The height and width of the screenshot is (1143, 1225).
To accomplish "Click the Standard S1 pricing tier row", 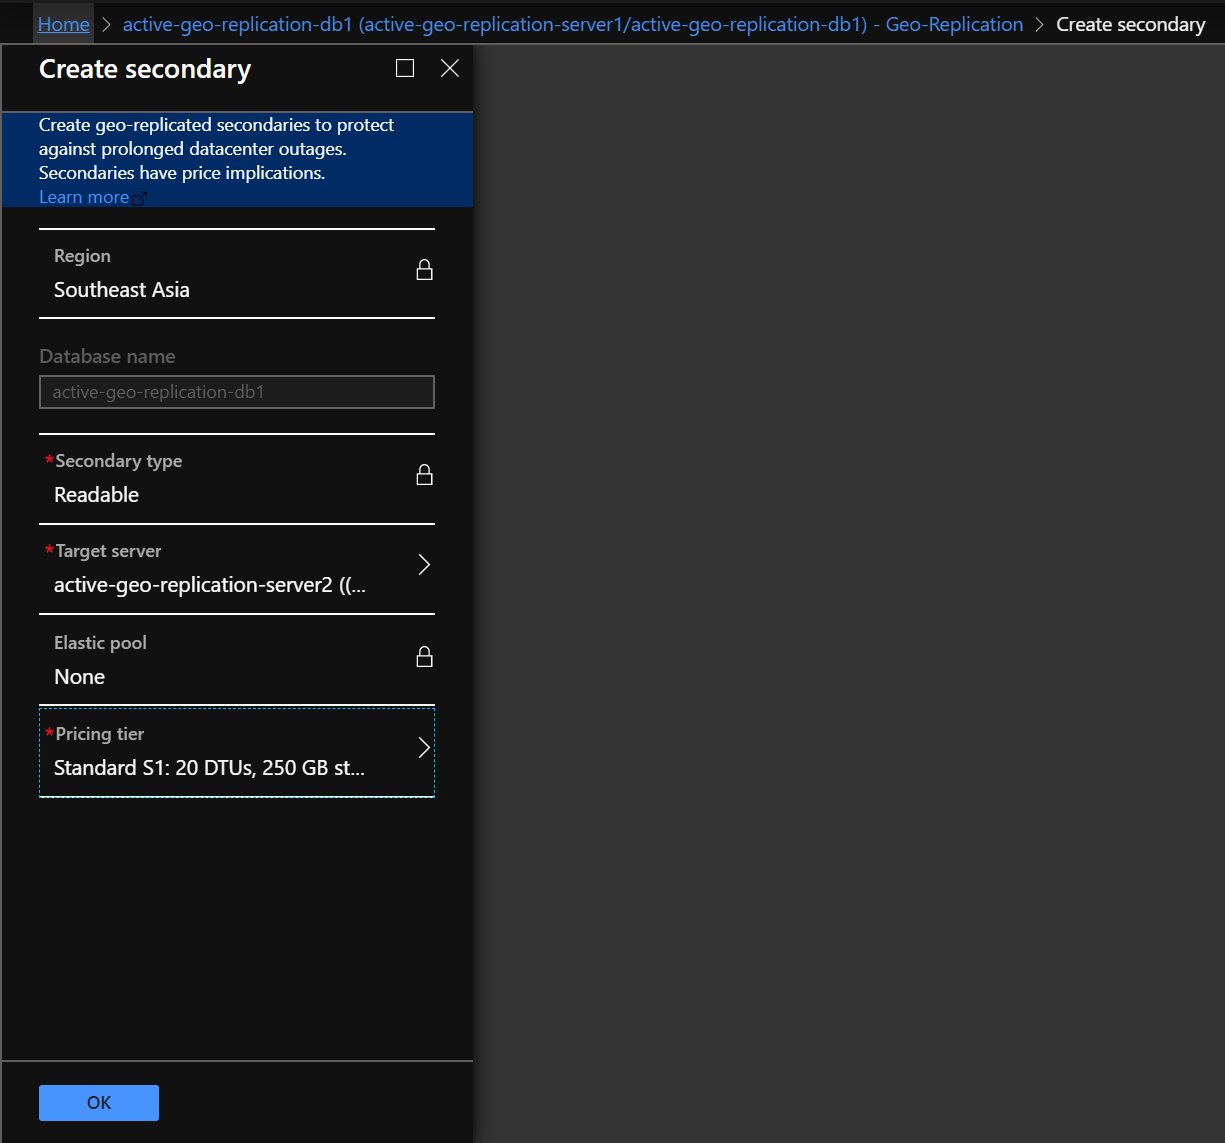I will tap(236, 751).
